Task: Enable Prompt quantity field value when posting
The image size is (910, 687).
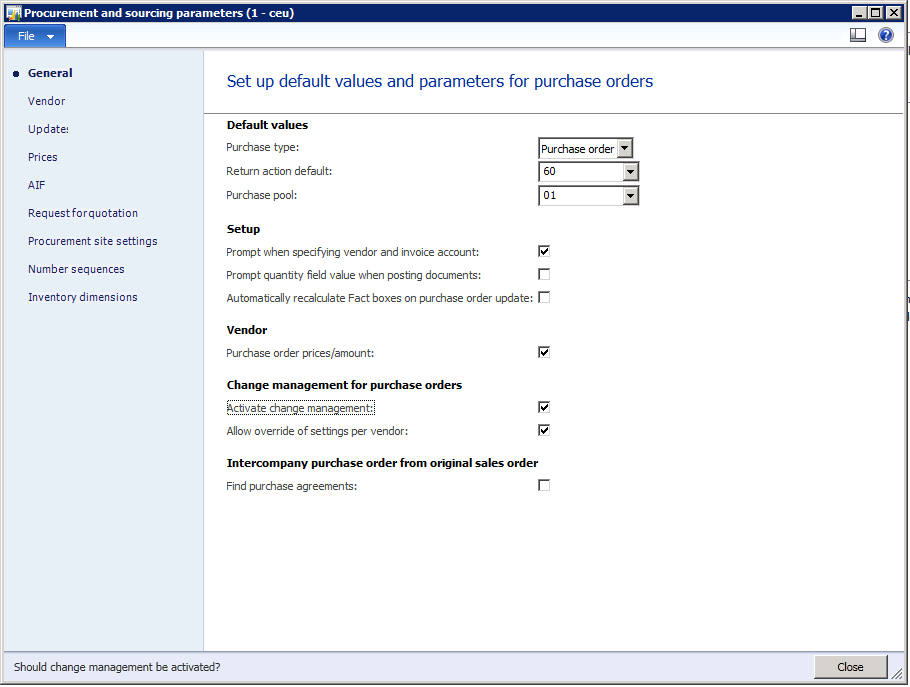Action: coord(544,275)
